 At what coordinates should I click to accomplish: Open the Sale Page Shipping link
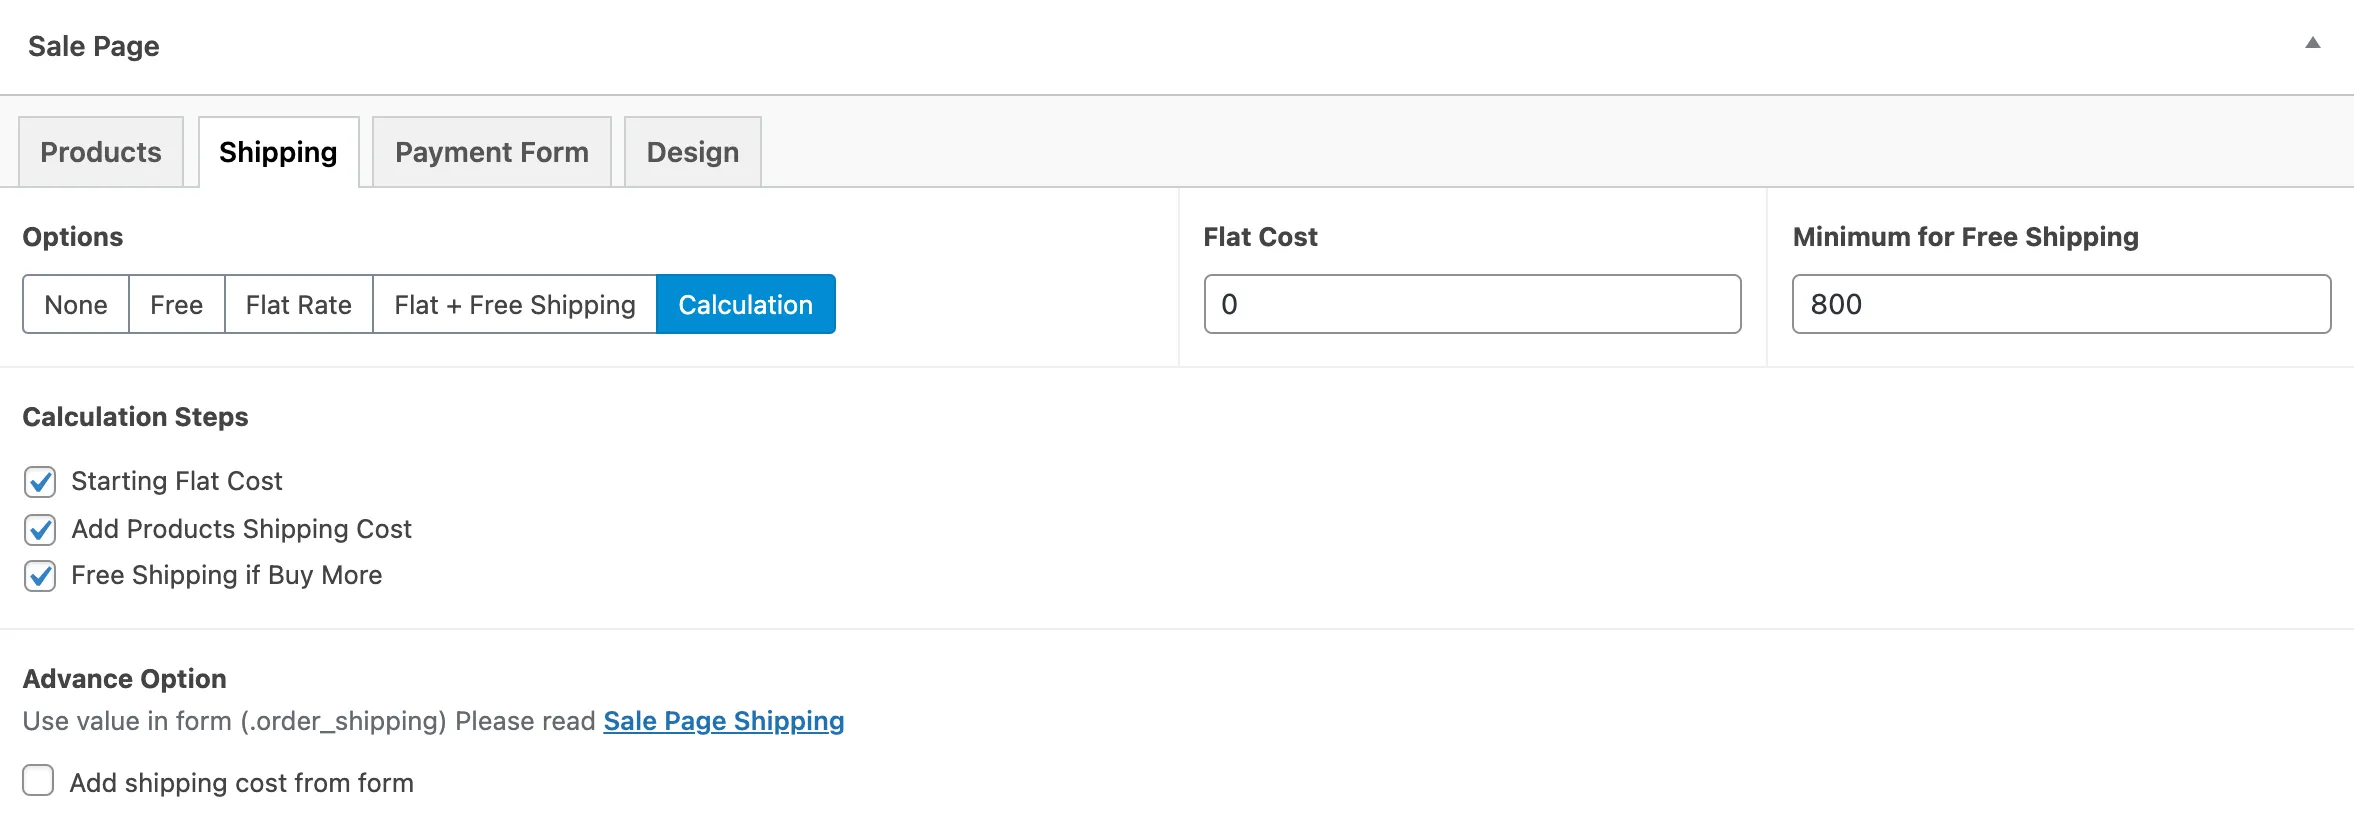tap(723, 721)
